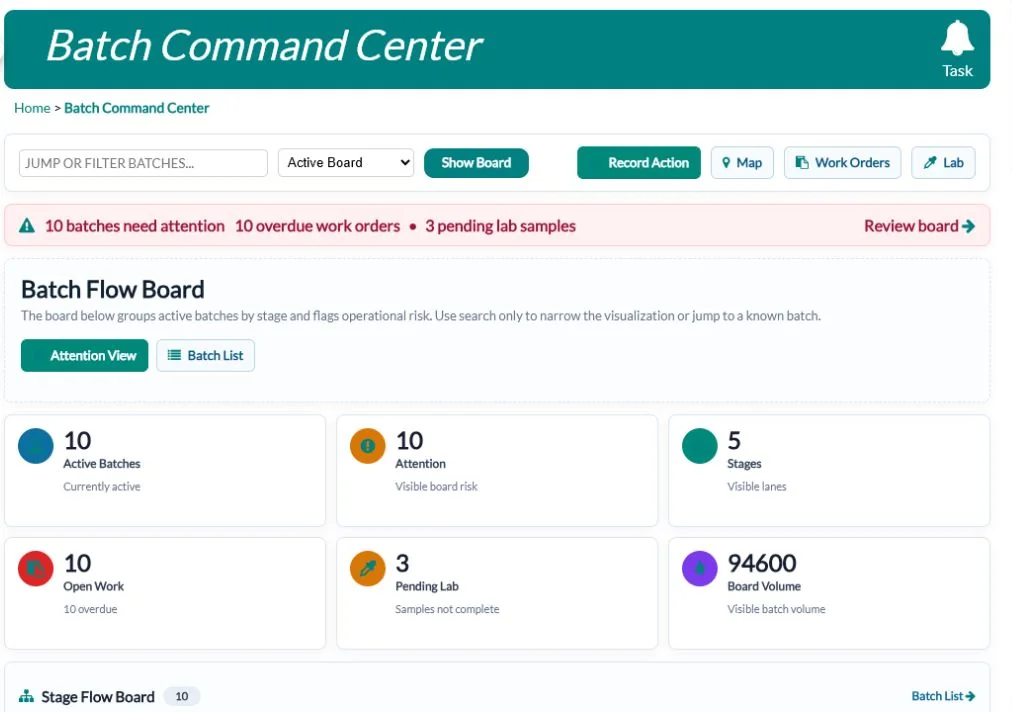
Task: Click the purple Board Volume droplet icon
Action: coord(700,569)
